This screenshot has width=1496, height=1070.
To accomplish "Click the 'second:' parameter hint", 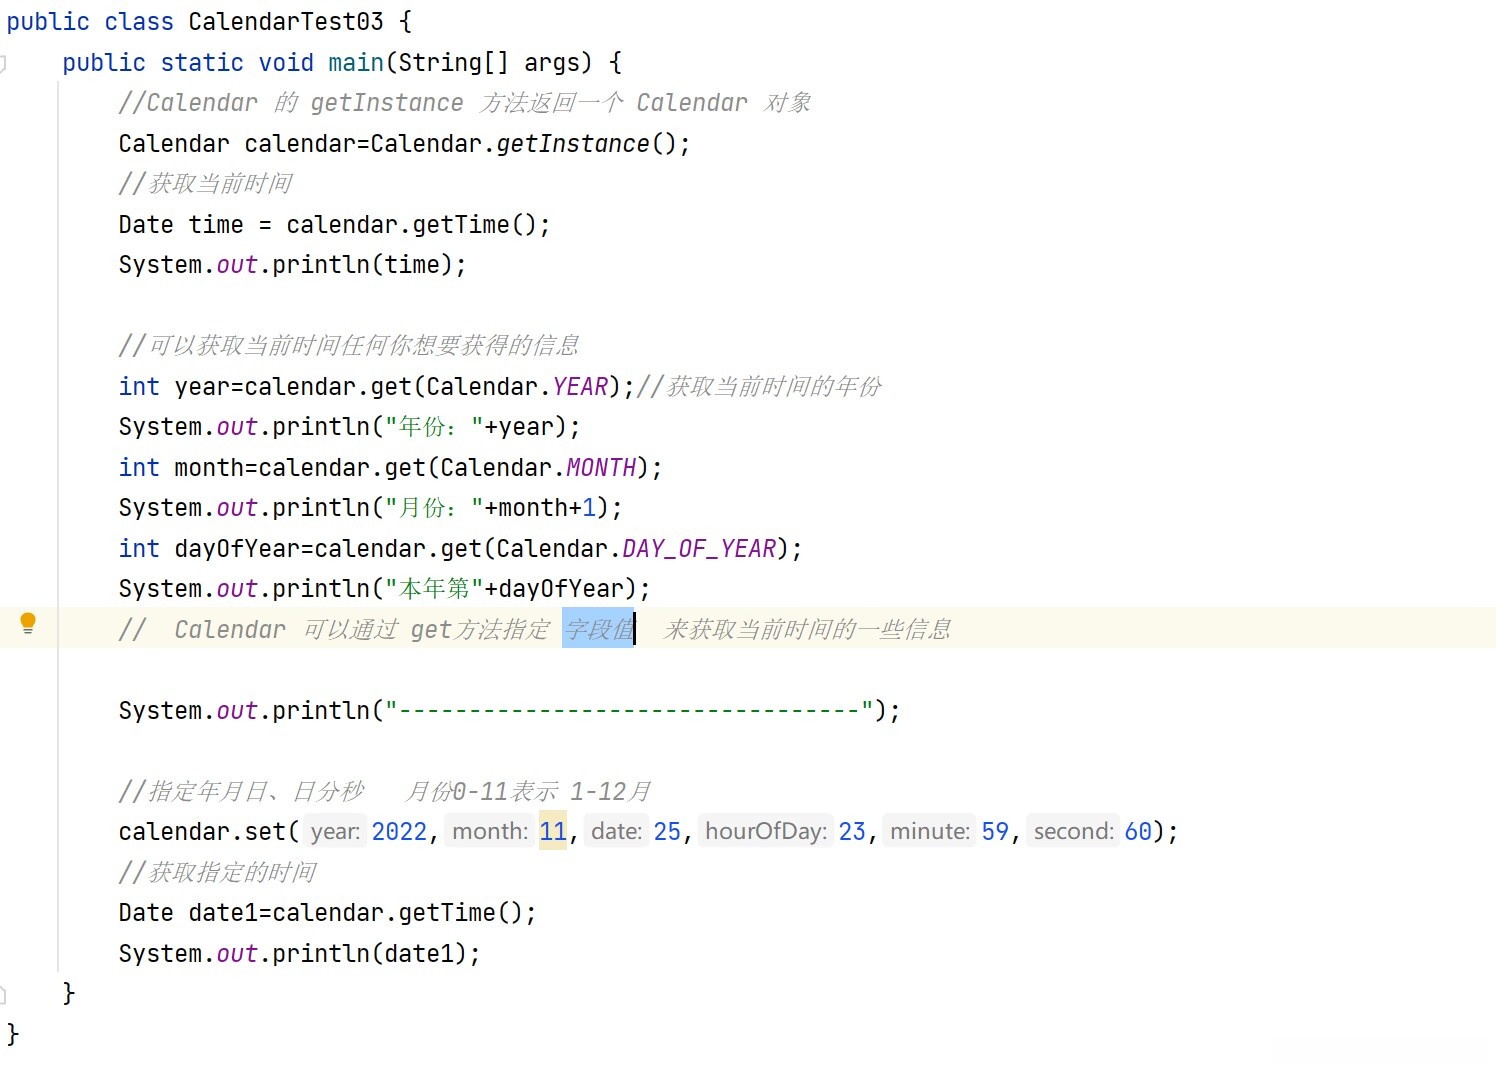I will click(1074, 832).
